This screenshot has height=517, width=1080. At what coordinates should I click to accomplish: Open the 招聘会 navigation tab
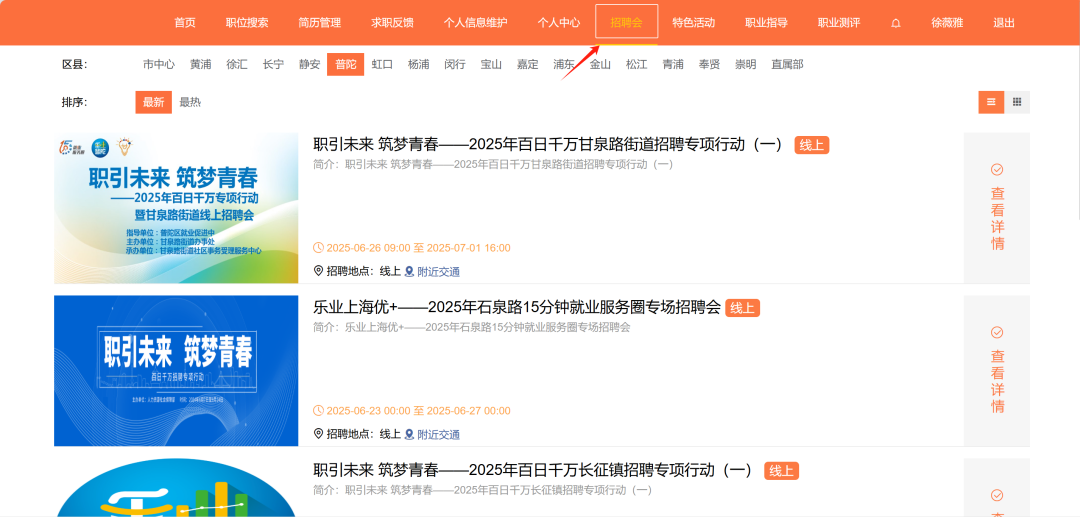click(626, 23)
